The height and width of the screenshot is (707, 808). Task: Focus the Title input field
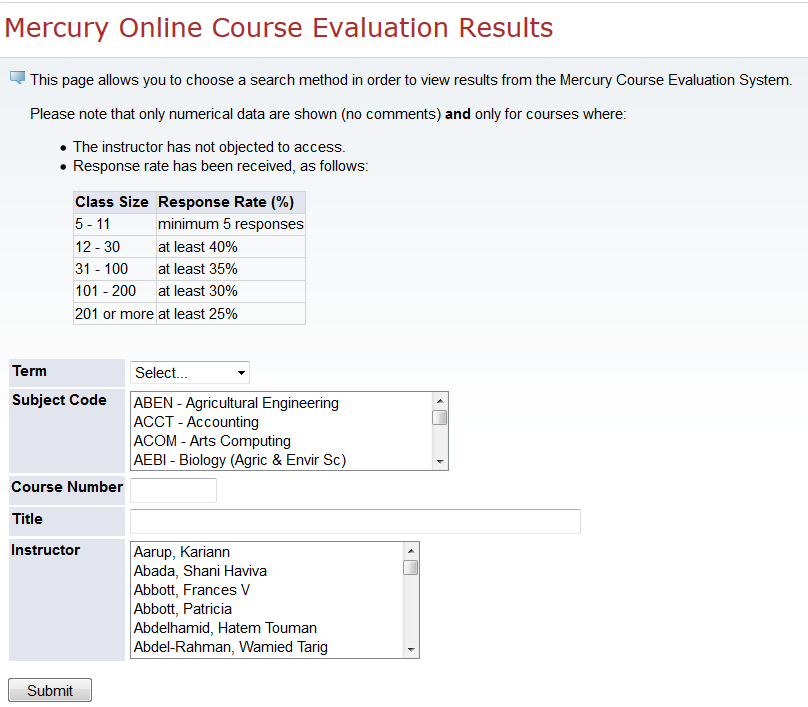coord(355,521)
